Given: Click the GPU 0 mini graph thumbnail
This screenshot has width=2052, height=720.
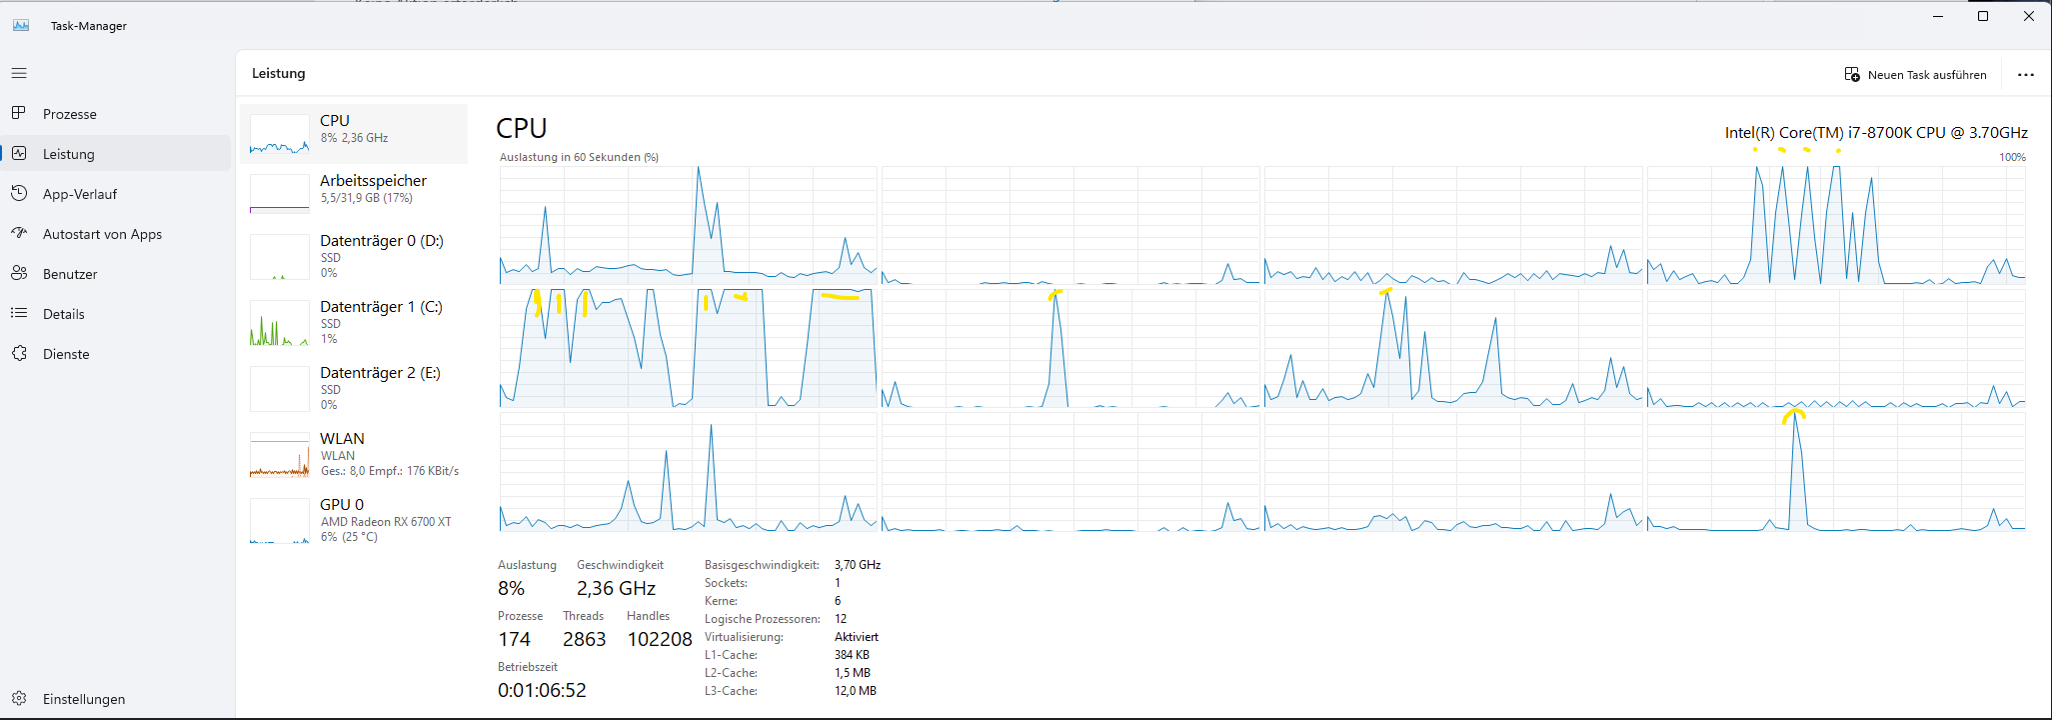Looking at the screenshot, I should click(279, 521).
